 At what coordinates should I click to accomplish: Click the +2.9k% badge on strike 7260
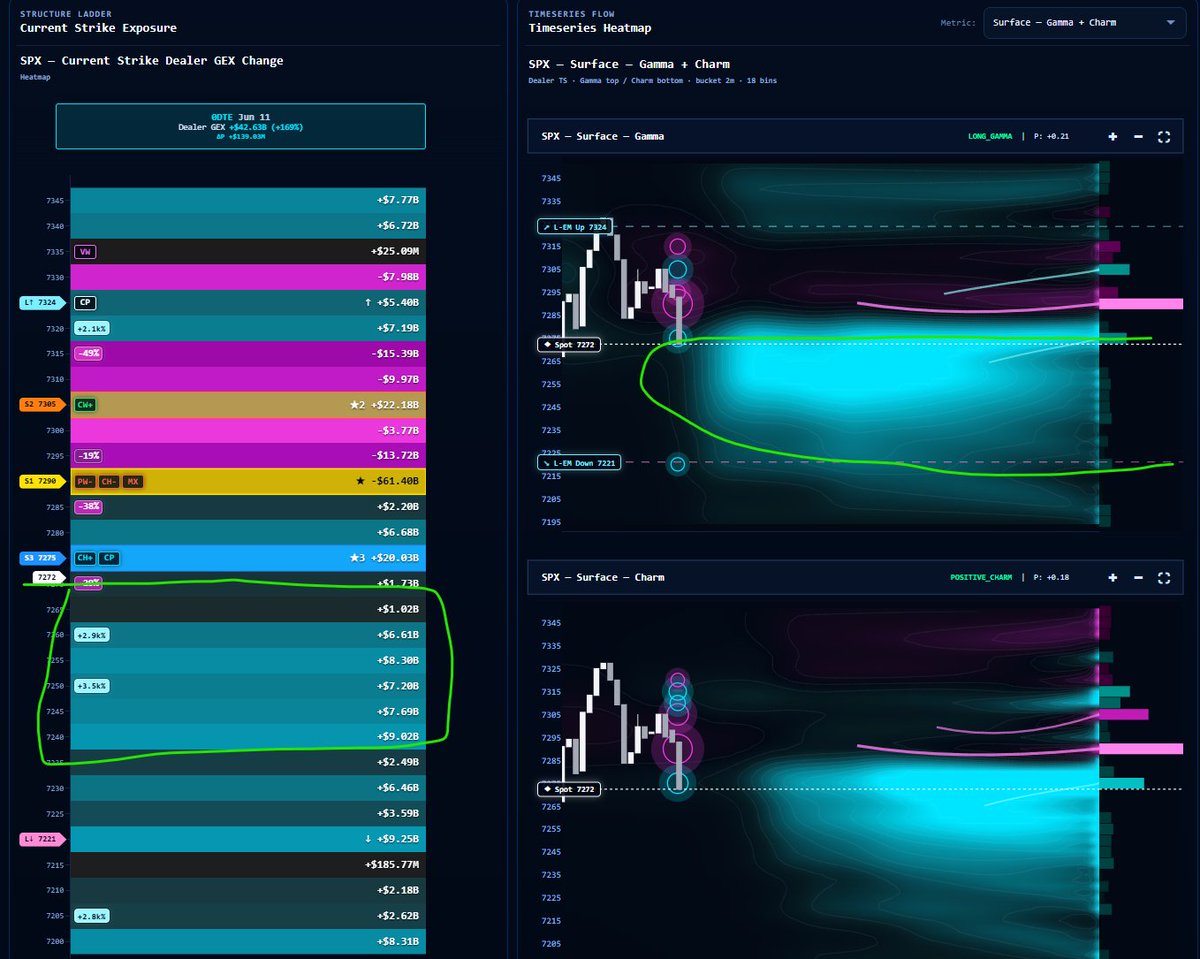[x=91, y=635]
